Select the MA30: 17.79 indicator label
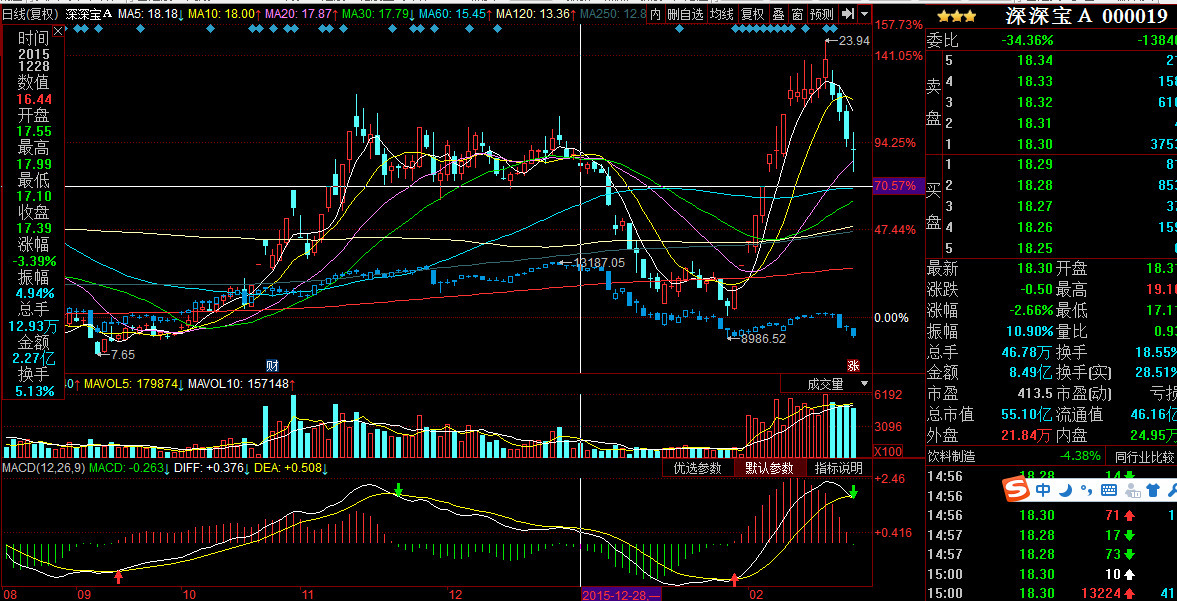 click(x=377, y=14)
